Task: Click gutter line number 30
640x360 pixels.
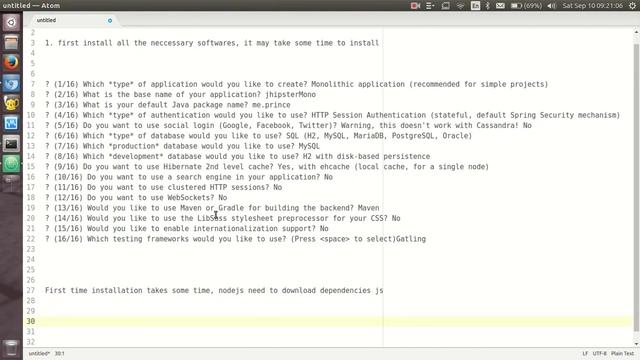Action: [x=31, y=321]
